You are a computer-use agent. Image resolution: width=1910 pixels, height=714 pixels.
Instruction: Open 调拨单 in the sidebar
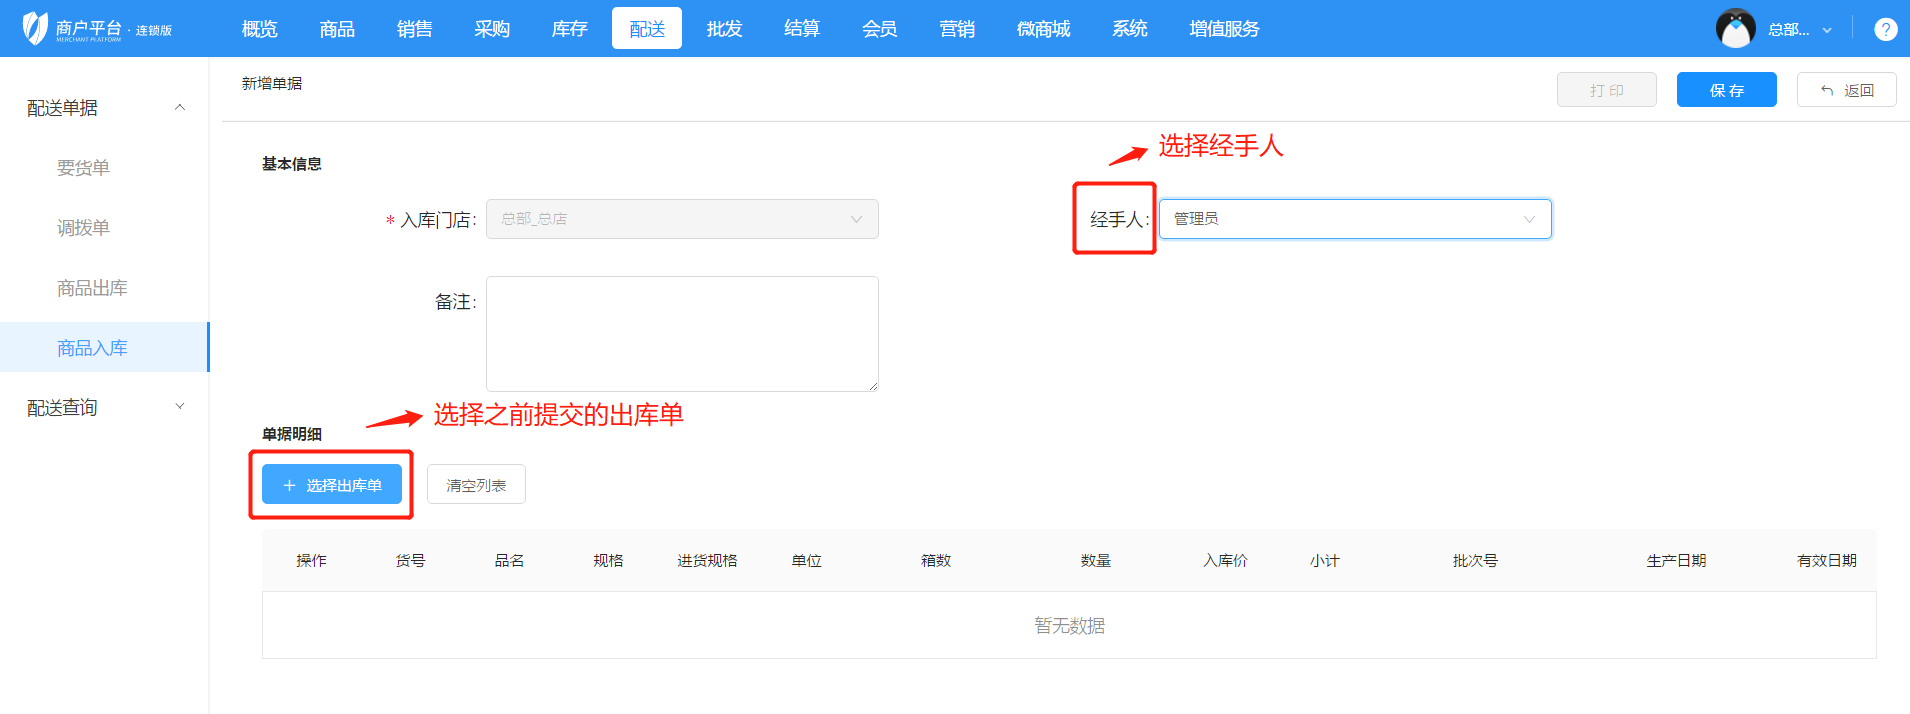point(83,228)
